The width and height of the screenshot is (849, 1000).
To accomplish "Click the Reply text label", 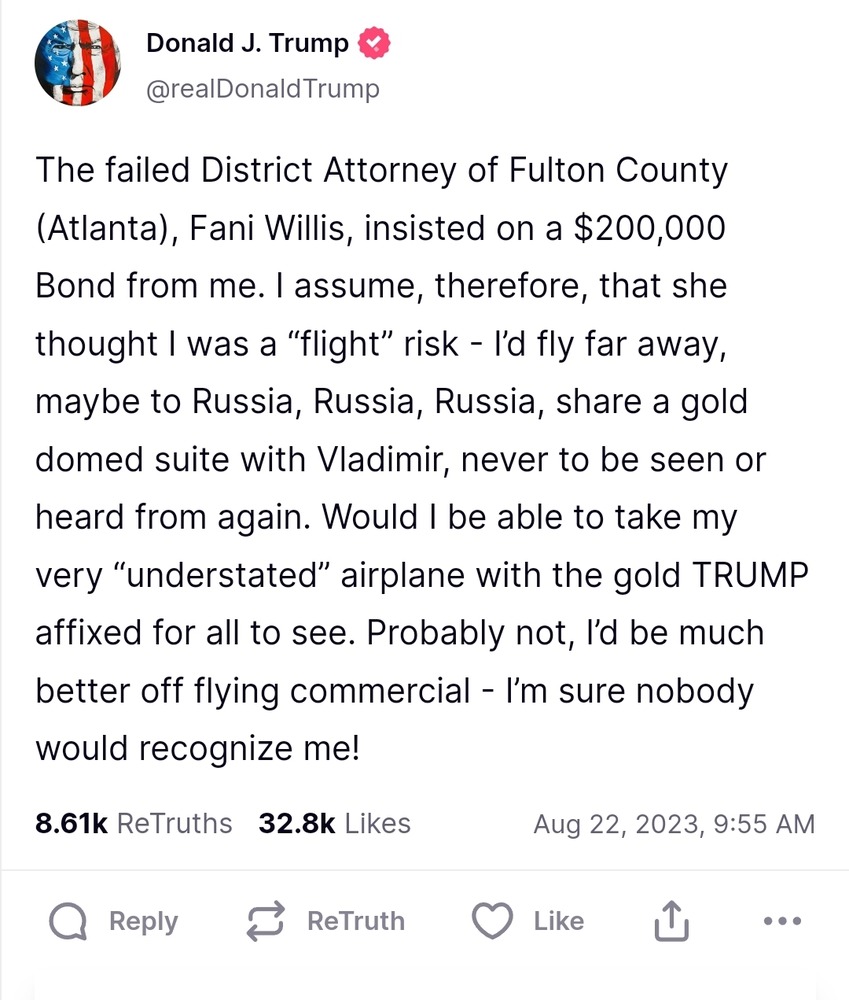I will coord(143,921).
